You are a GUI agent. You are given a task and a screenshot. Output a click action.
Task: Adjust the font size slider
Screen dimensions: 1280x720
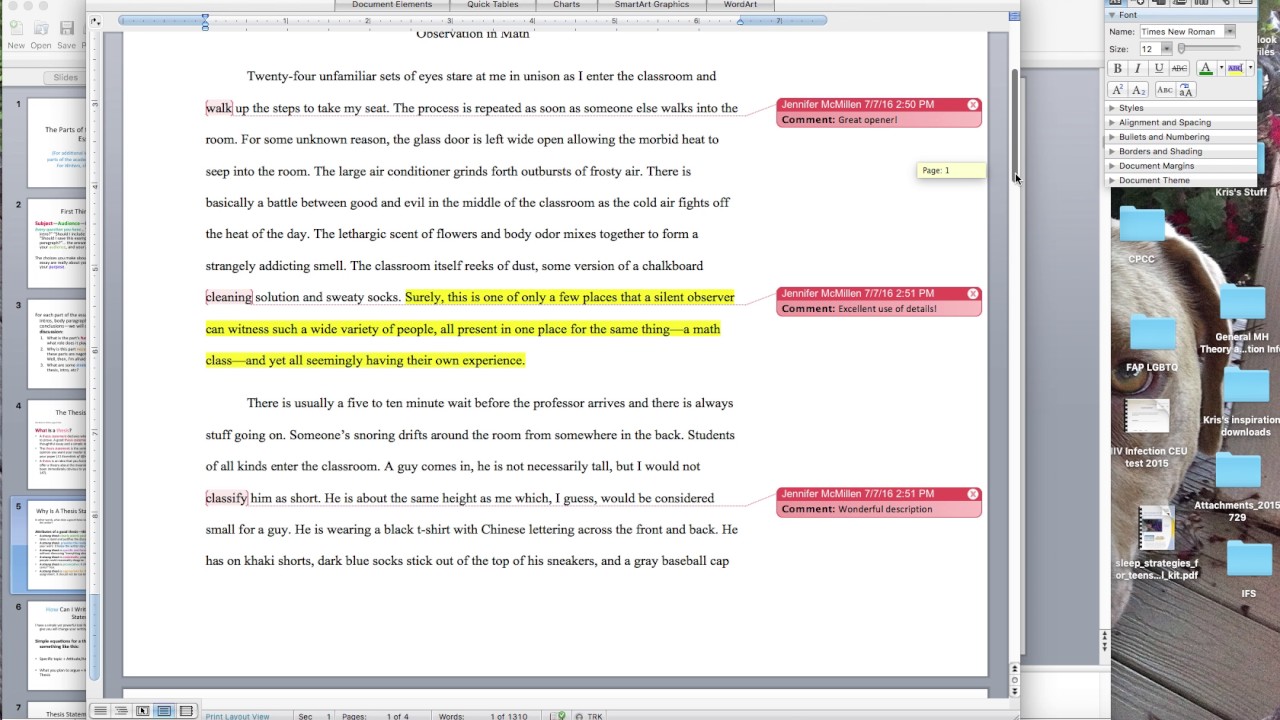[1181, 49]
